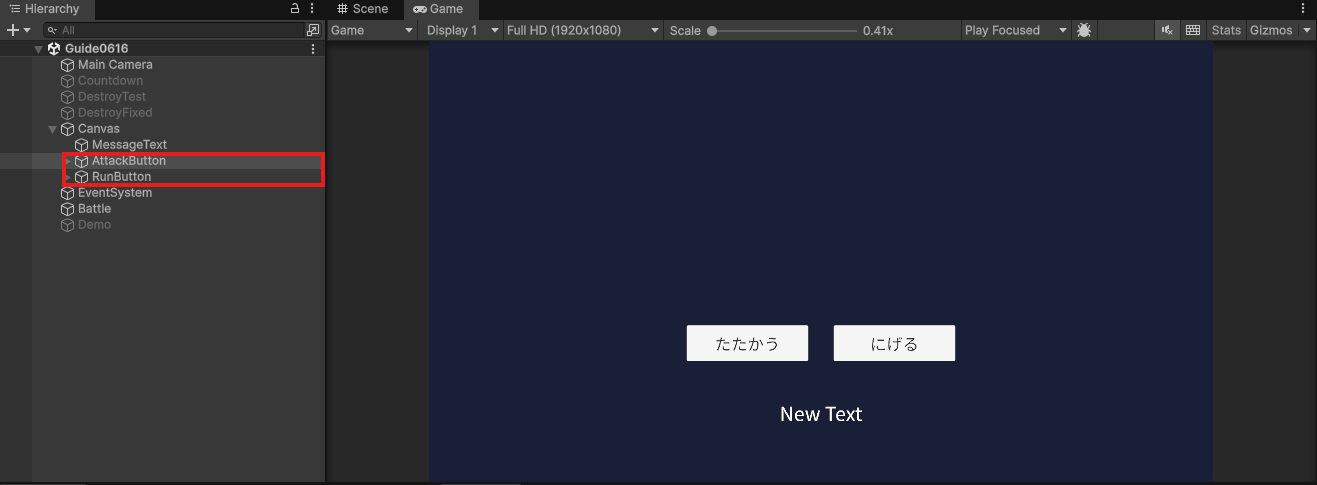
Task: Open the dropdown arrow beside the plus button
Action: coord(27,30)
